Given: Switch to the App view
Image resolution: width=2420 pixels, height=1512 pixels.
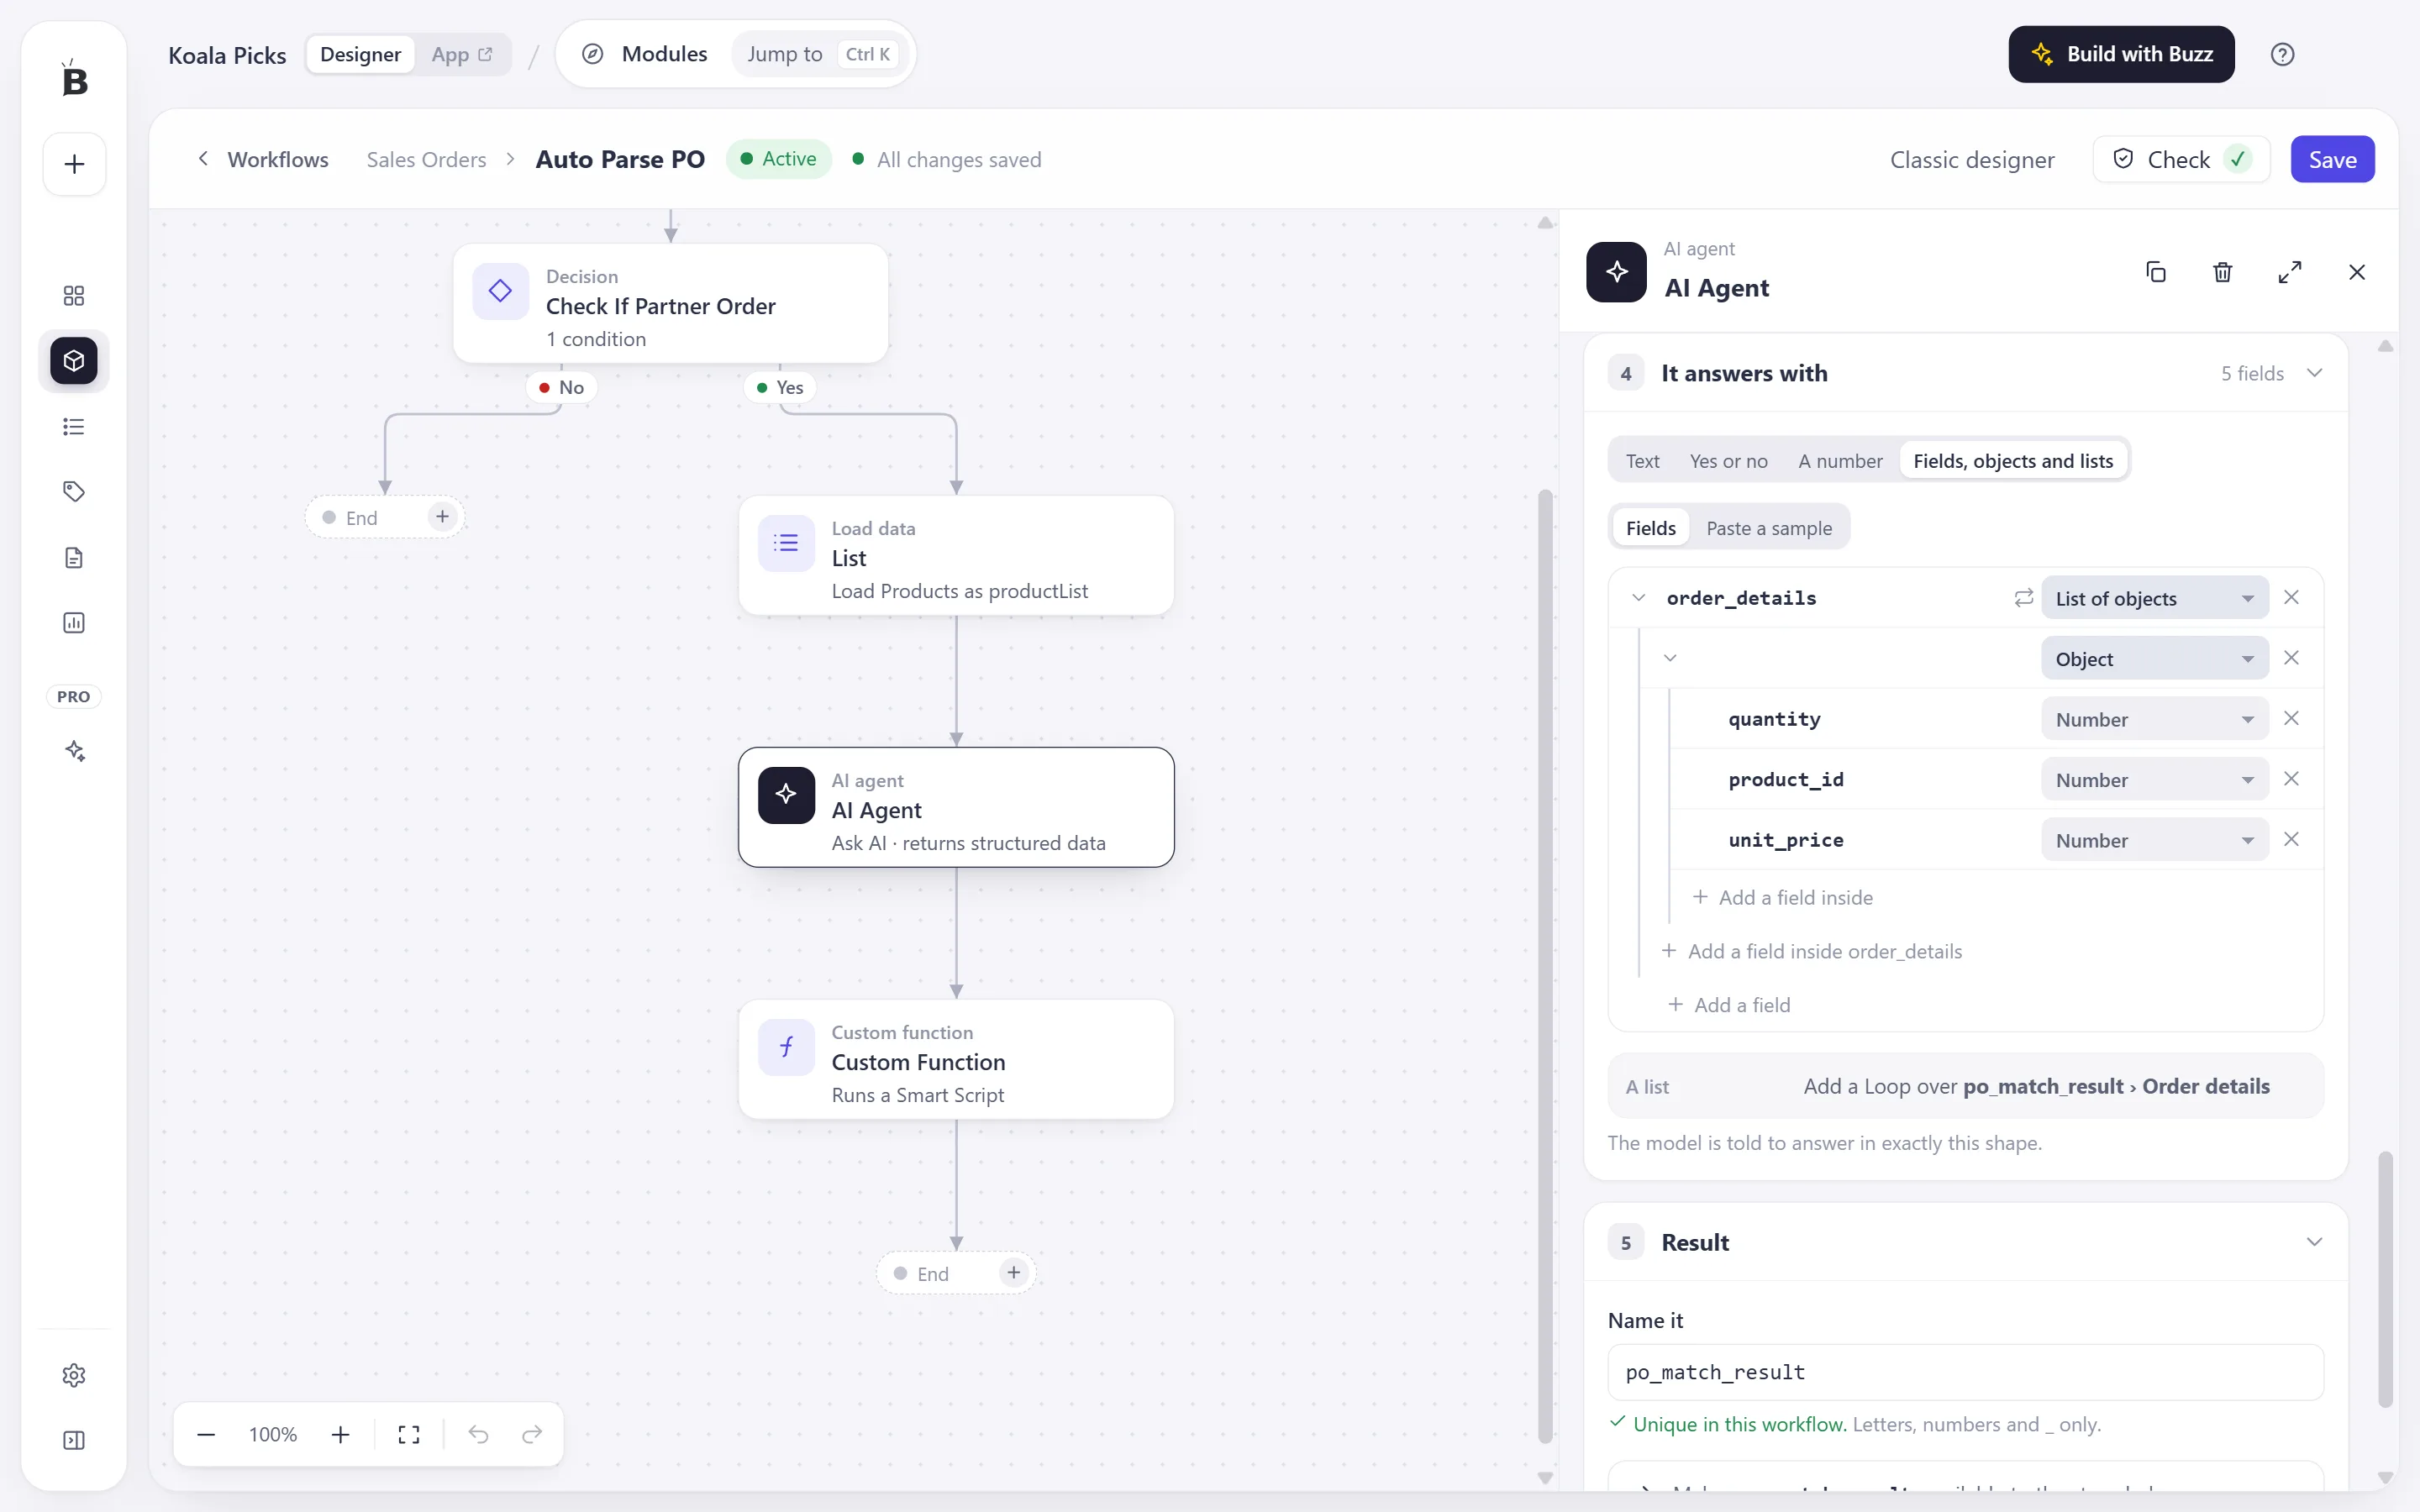Looking at the screenshot, I should 461,54.
